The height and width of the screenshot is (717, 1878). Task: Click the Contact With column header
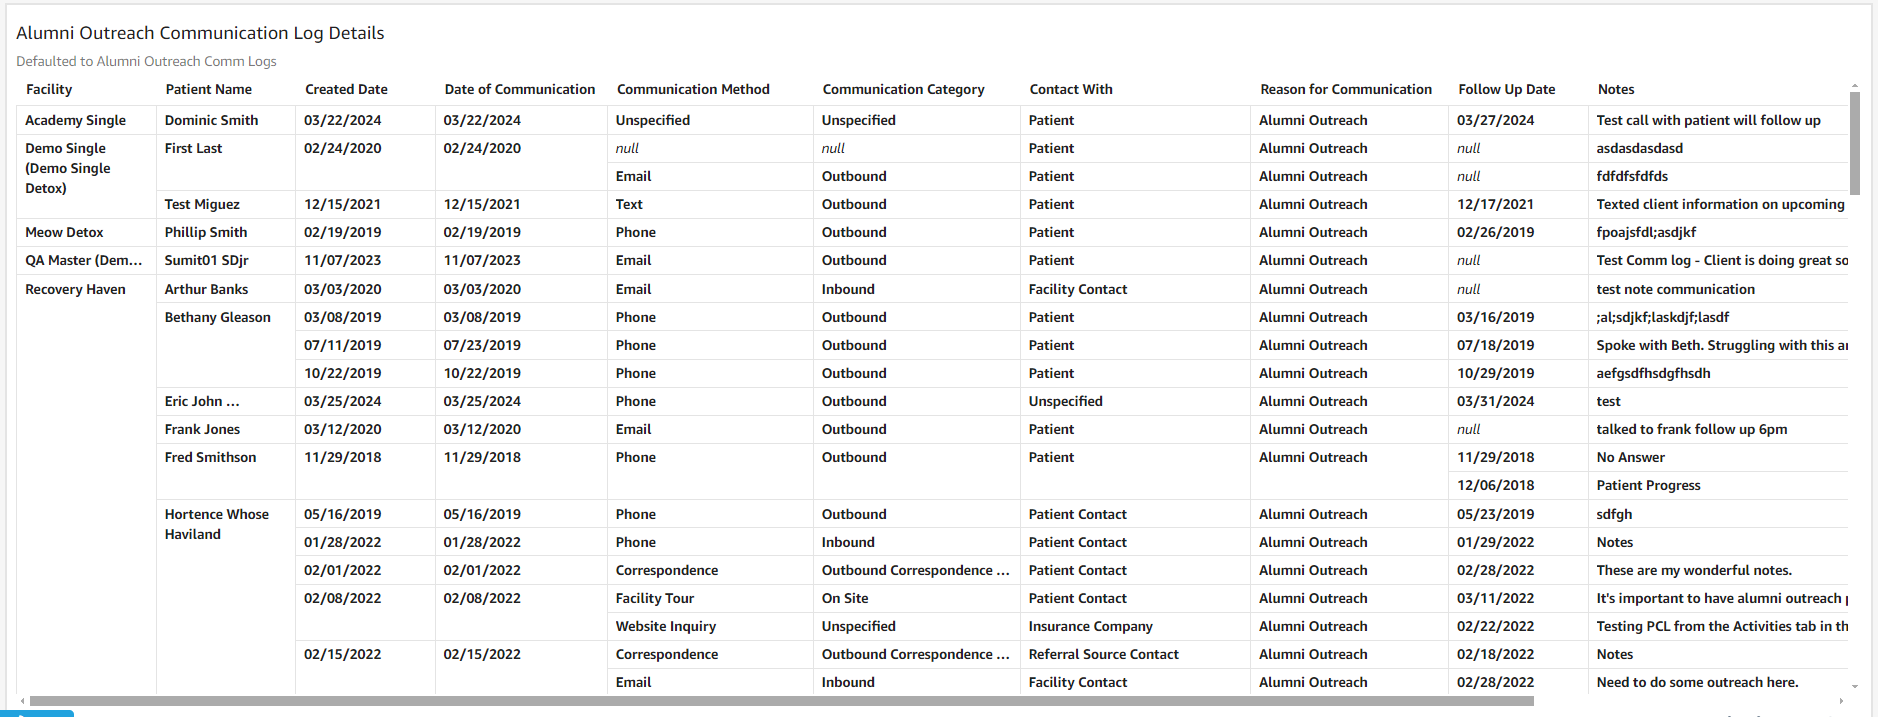point(1071,89)
